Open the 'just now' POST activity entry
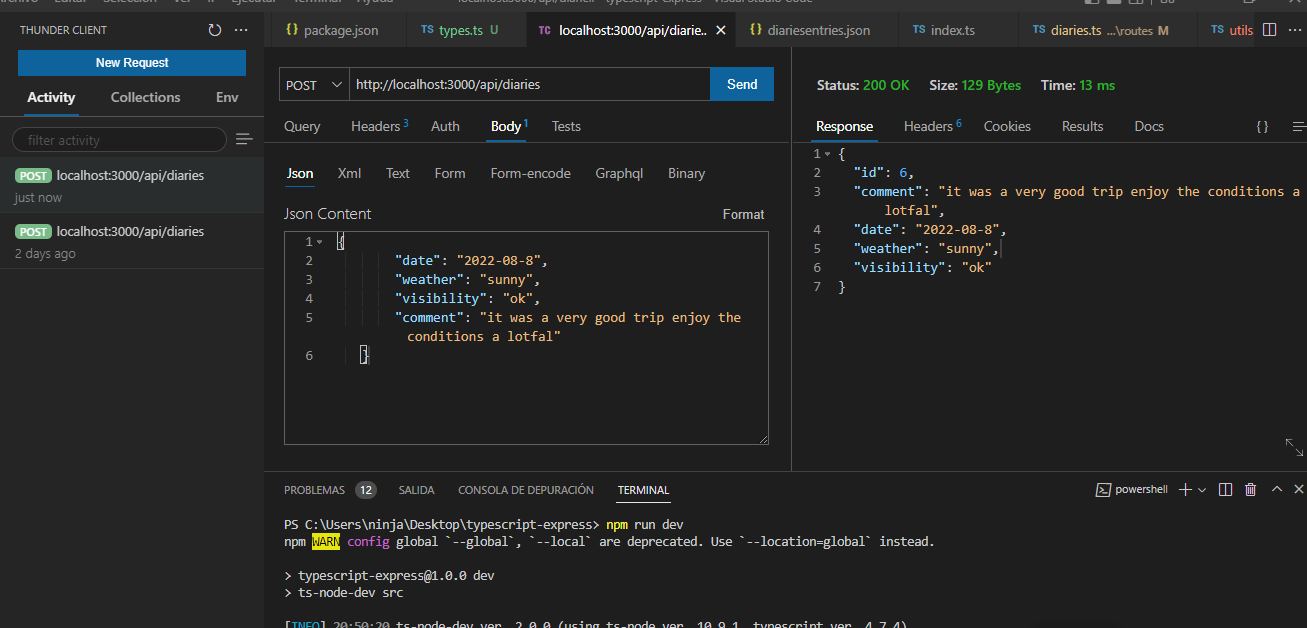 point(132,185)
